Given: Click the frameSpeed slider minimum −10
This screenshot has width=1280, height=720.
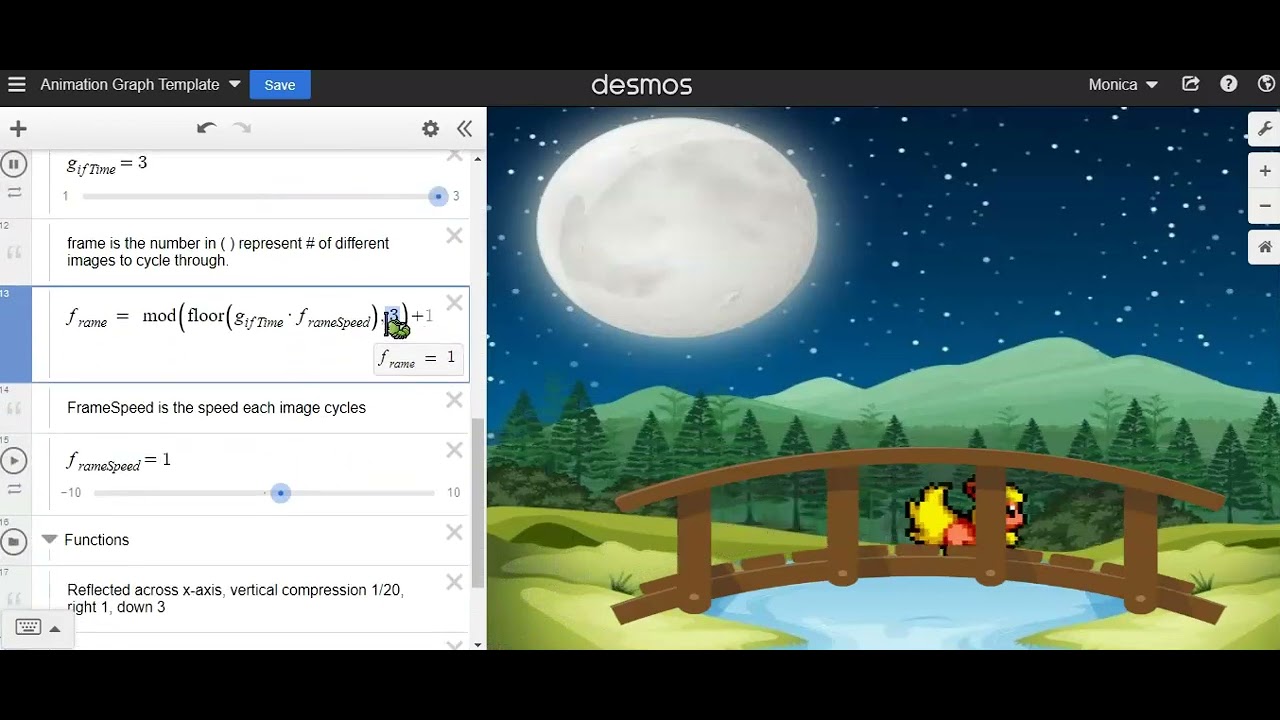Looking at the screenshot, I should click(x=71, y=493).
